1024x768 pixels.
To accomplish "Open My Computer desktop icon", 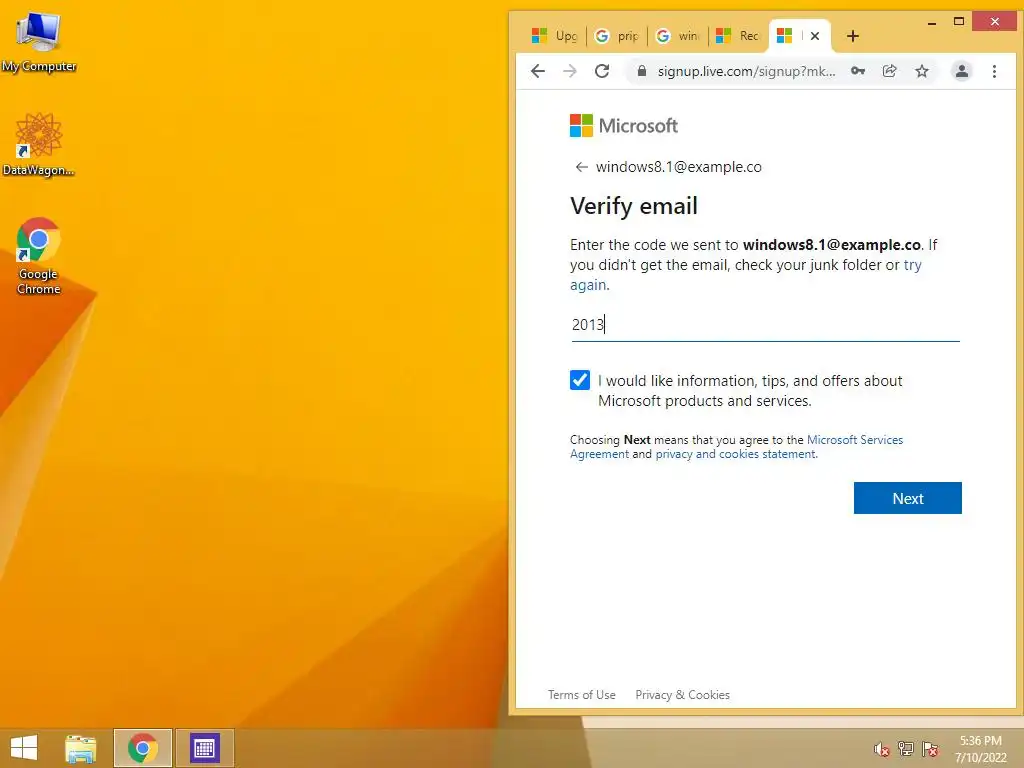I will [39, 41].
